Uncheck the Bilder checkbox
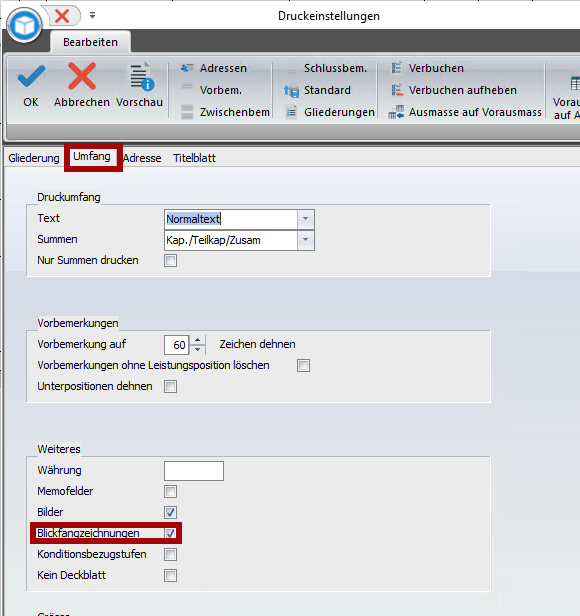This screenshot has height=616, width=580. tap(171, 512)
